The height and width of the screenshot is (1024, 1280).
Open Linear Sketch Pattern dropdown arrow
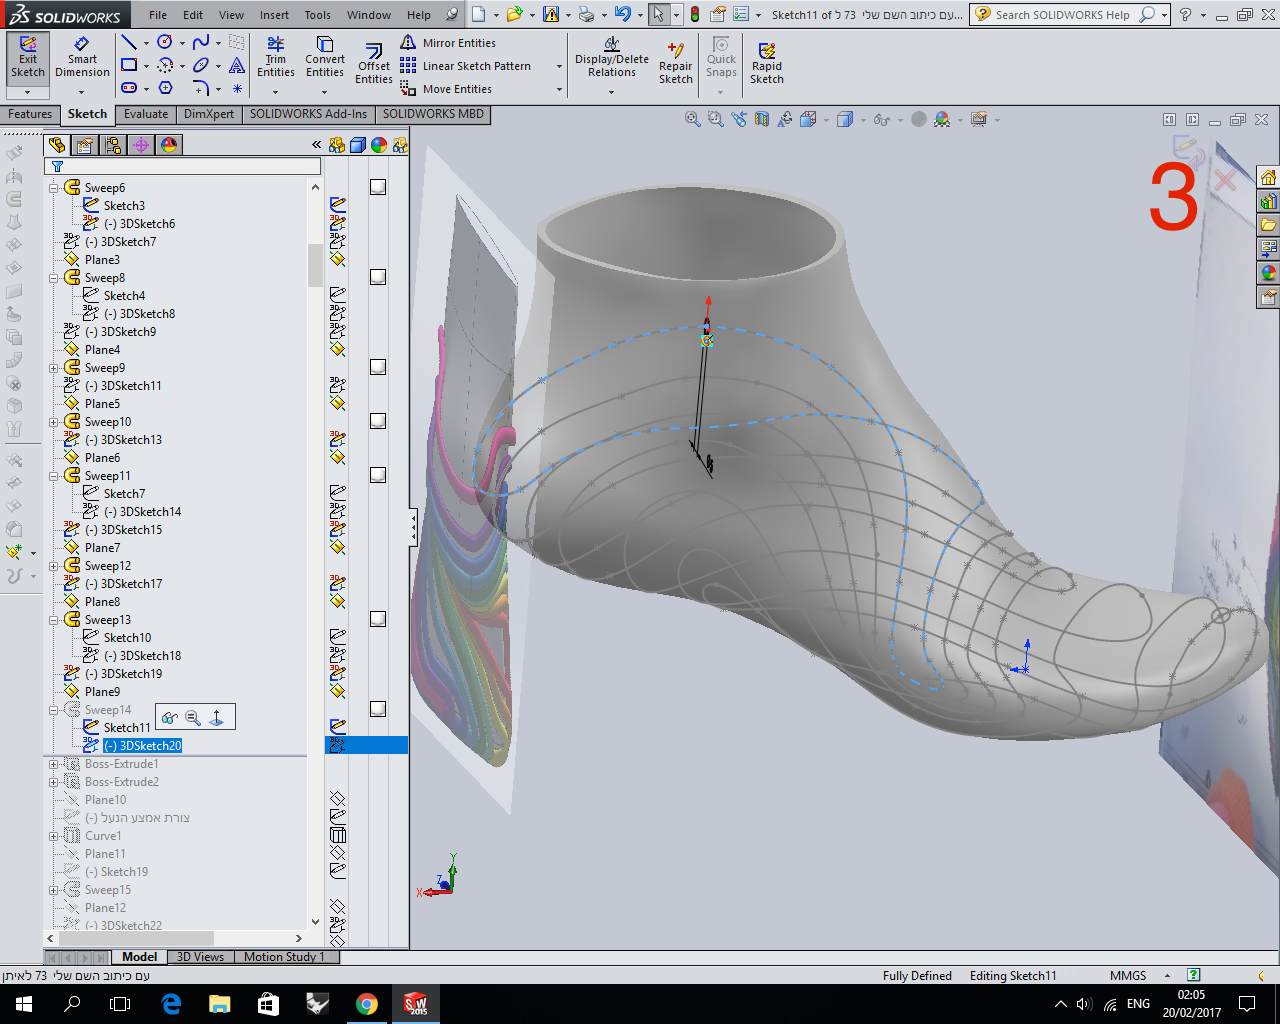(x=558, y=66)
